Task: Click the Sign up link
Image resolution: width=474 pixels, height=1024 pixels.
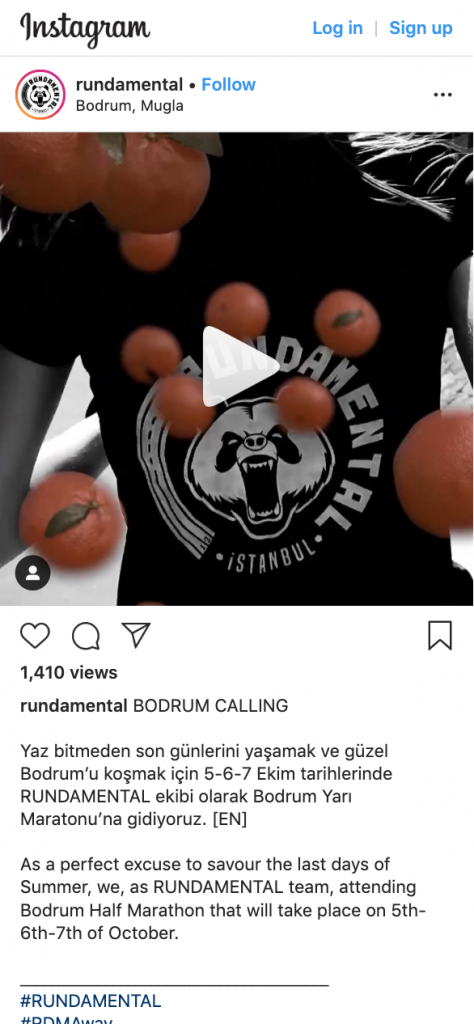Action: [x=420, y=28]
